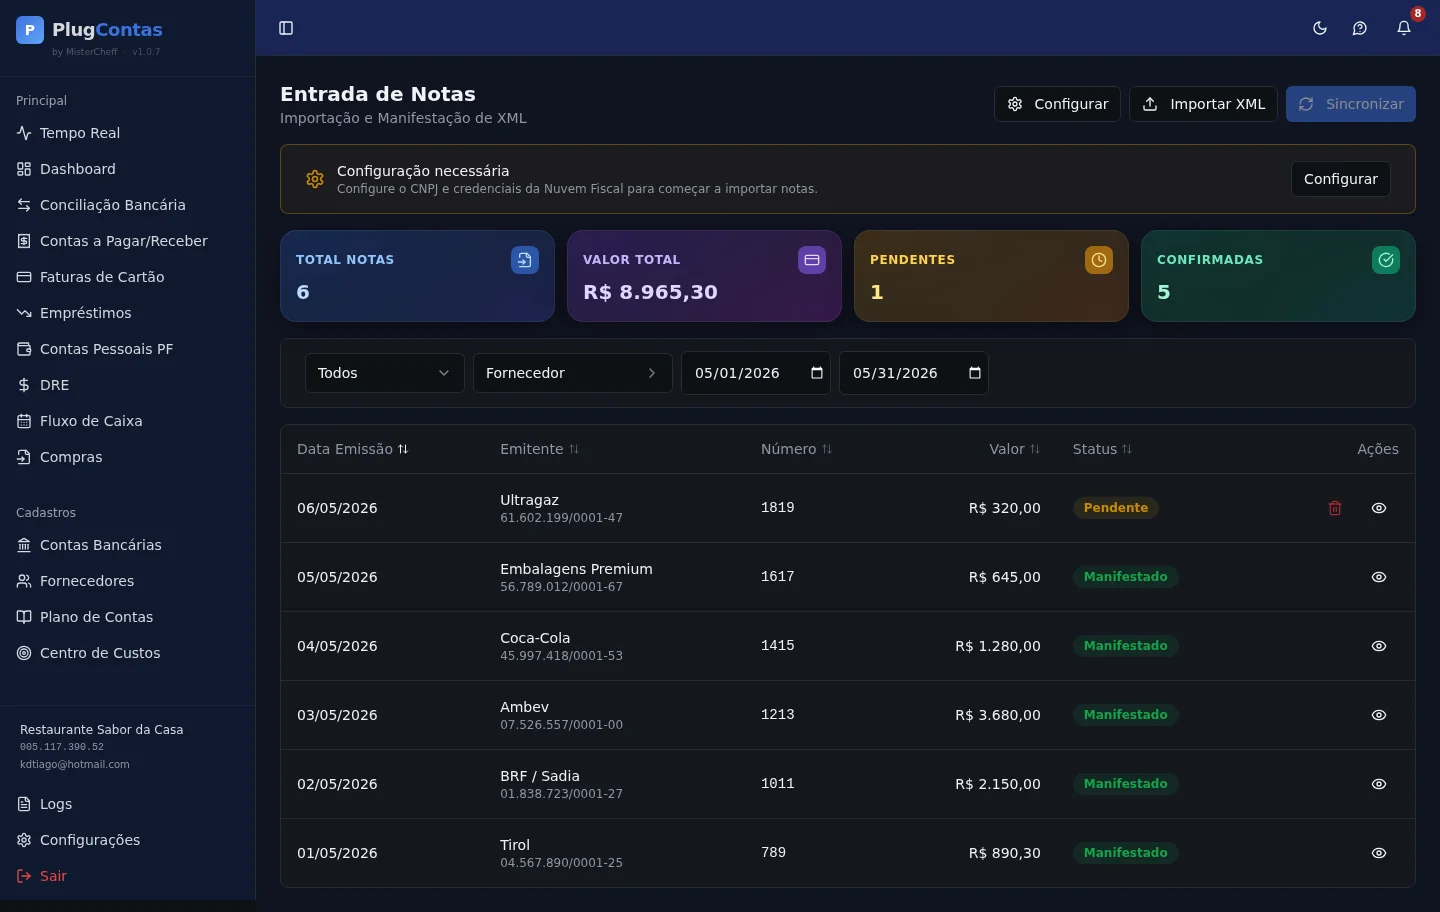Sort by Valor column
This screenshot has width=1440, height=912.
point(1015,449)
